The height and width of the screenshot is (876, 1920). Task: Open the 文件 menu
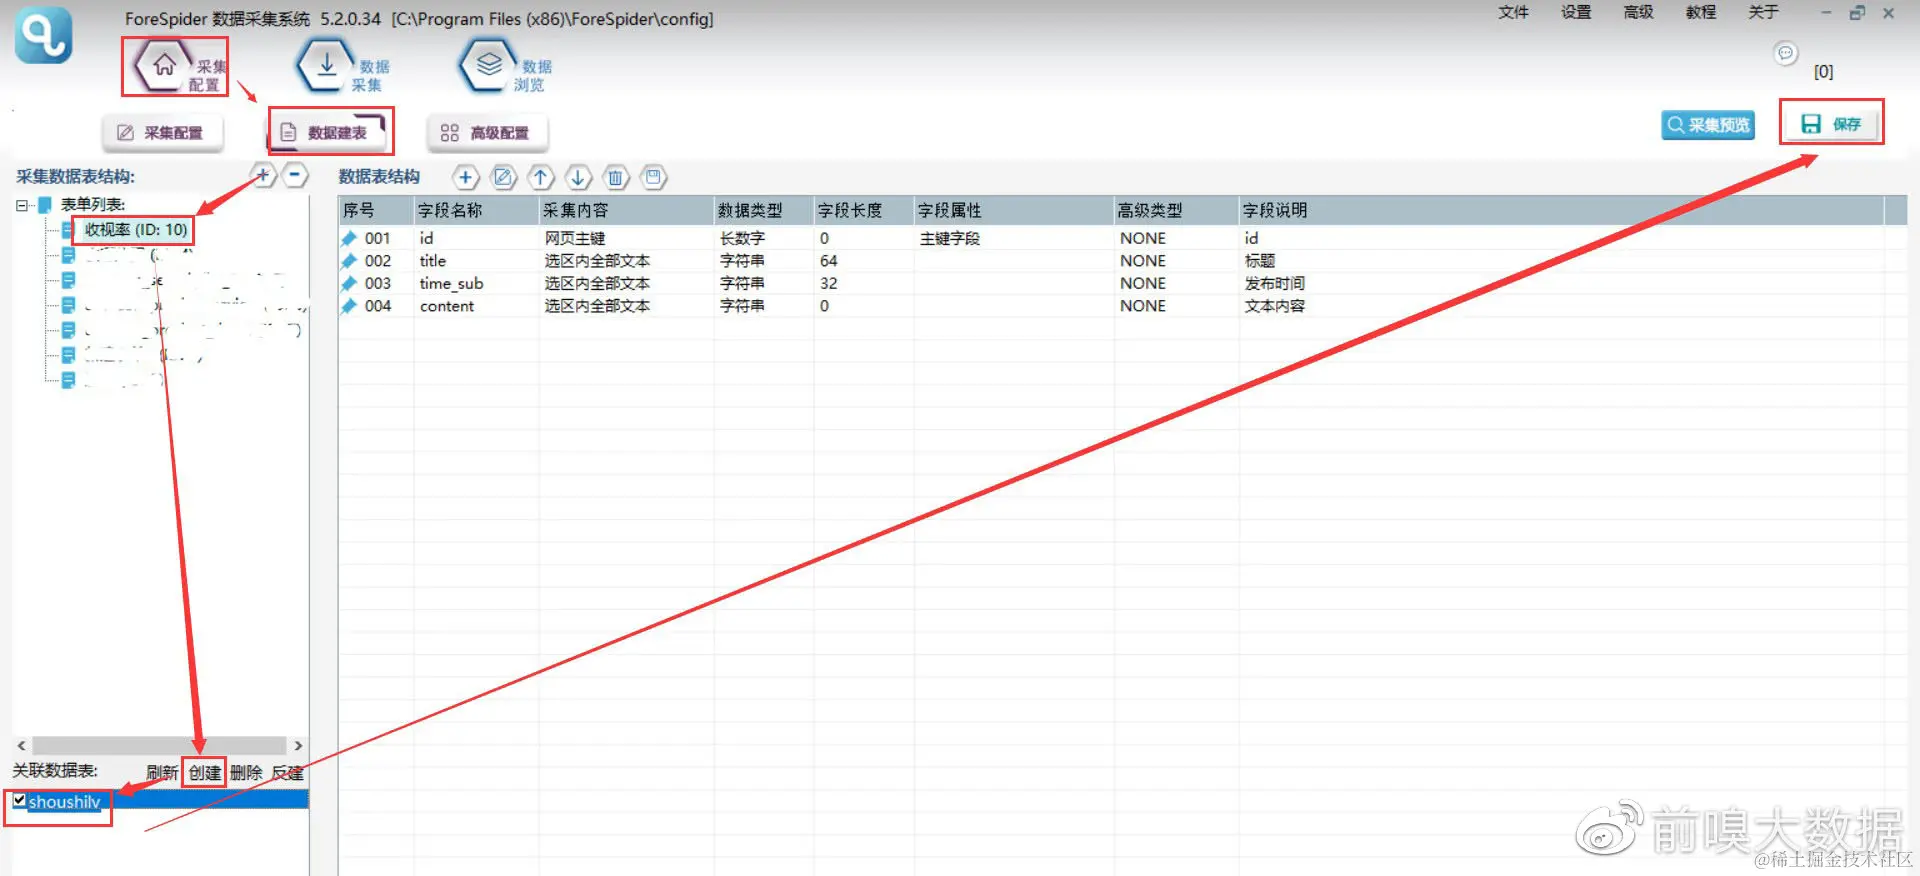[x=1513, y=12]
